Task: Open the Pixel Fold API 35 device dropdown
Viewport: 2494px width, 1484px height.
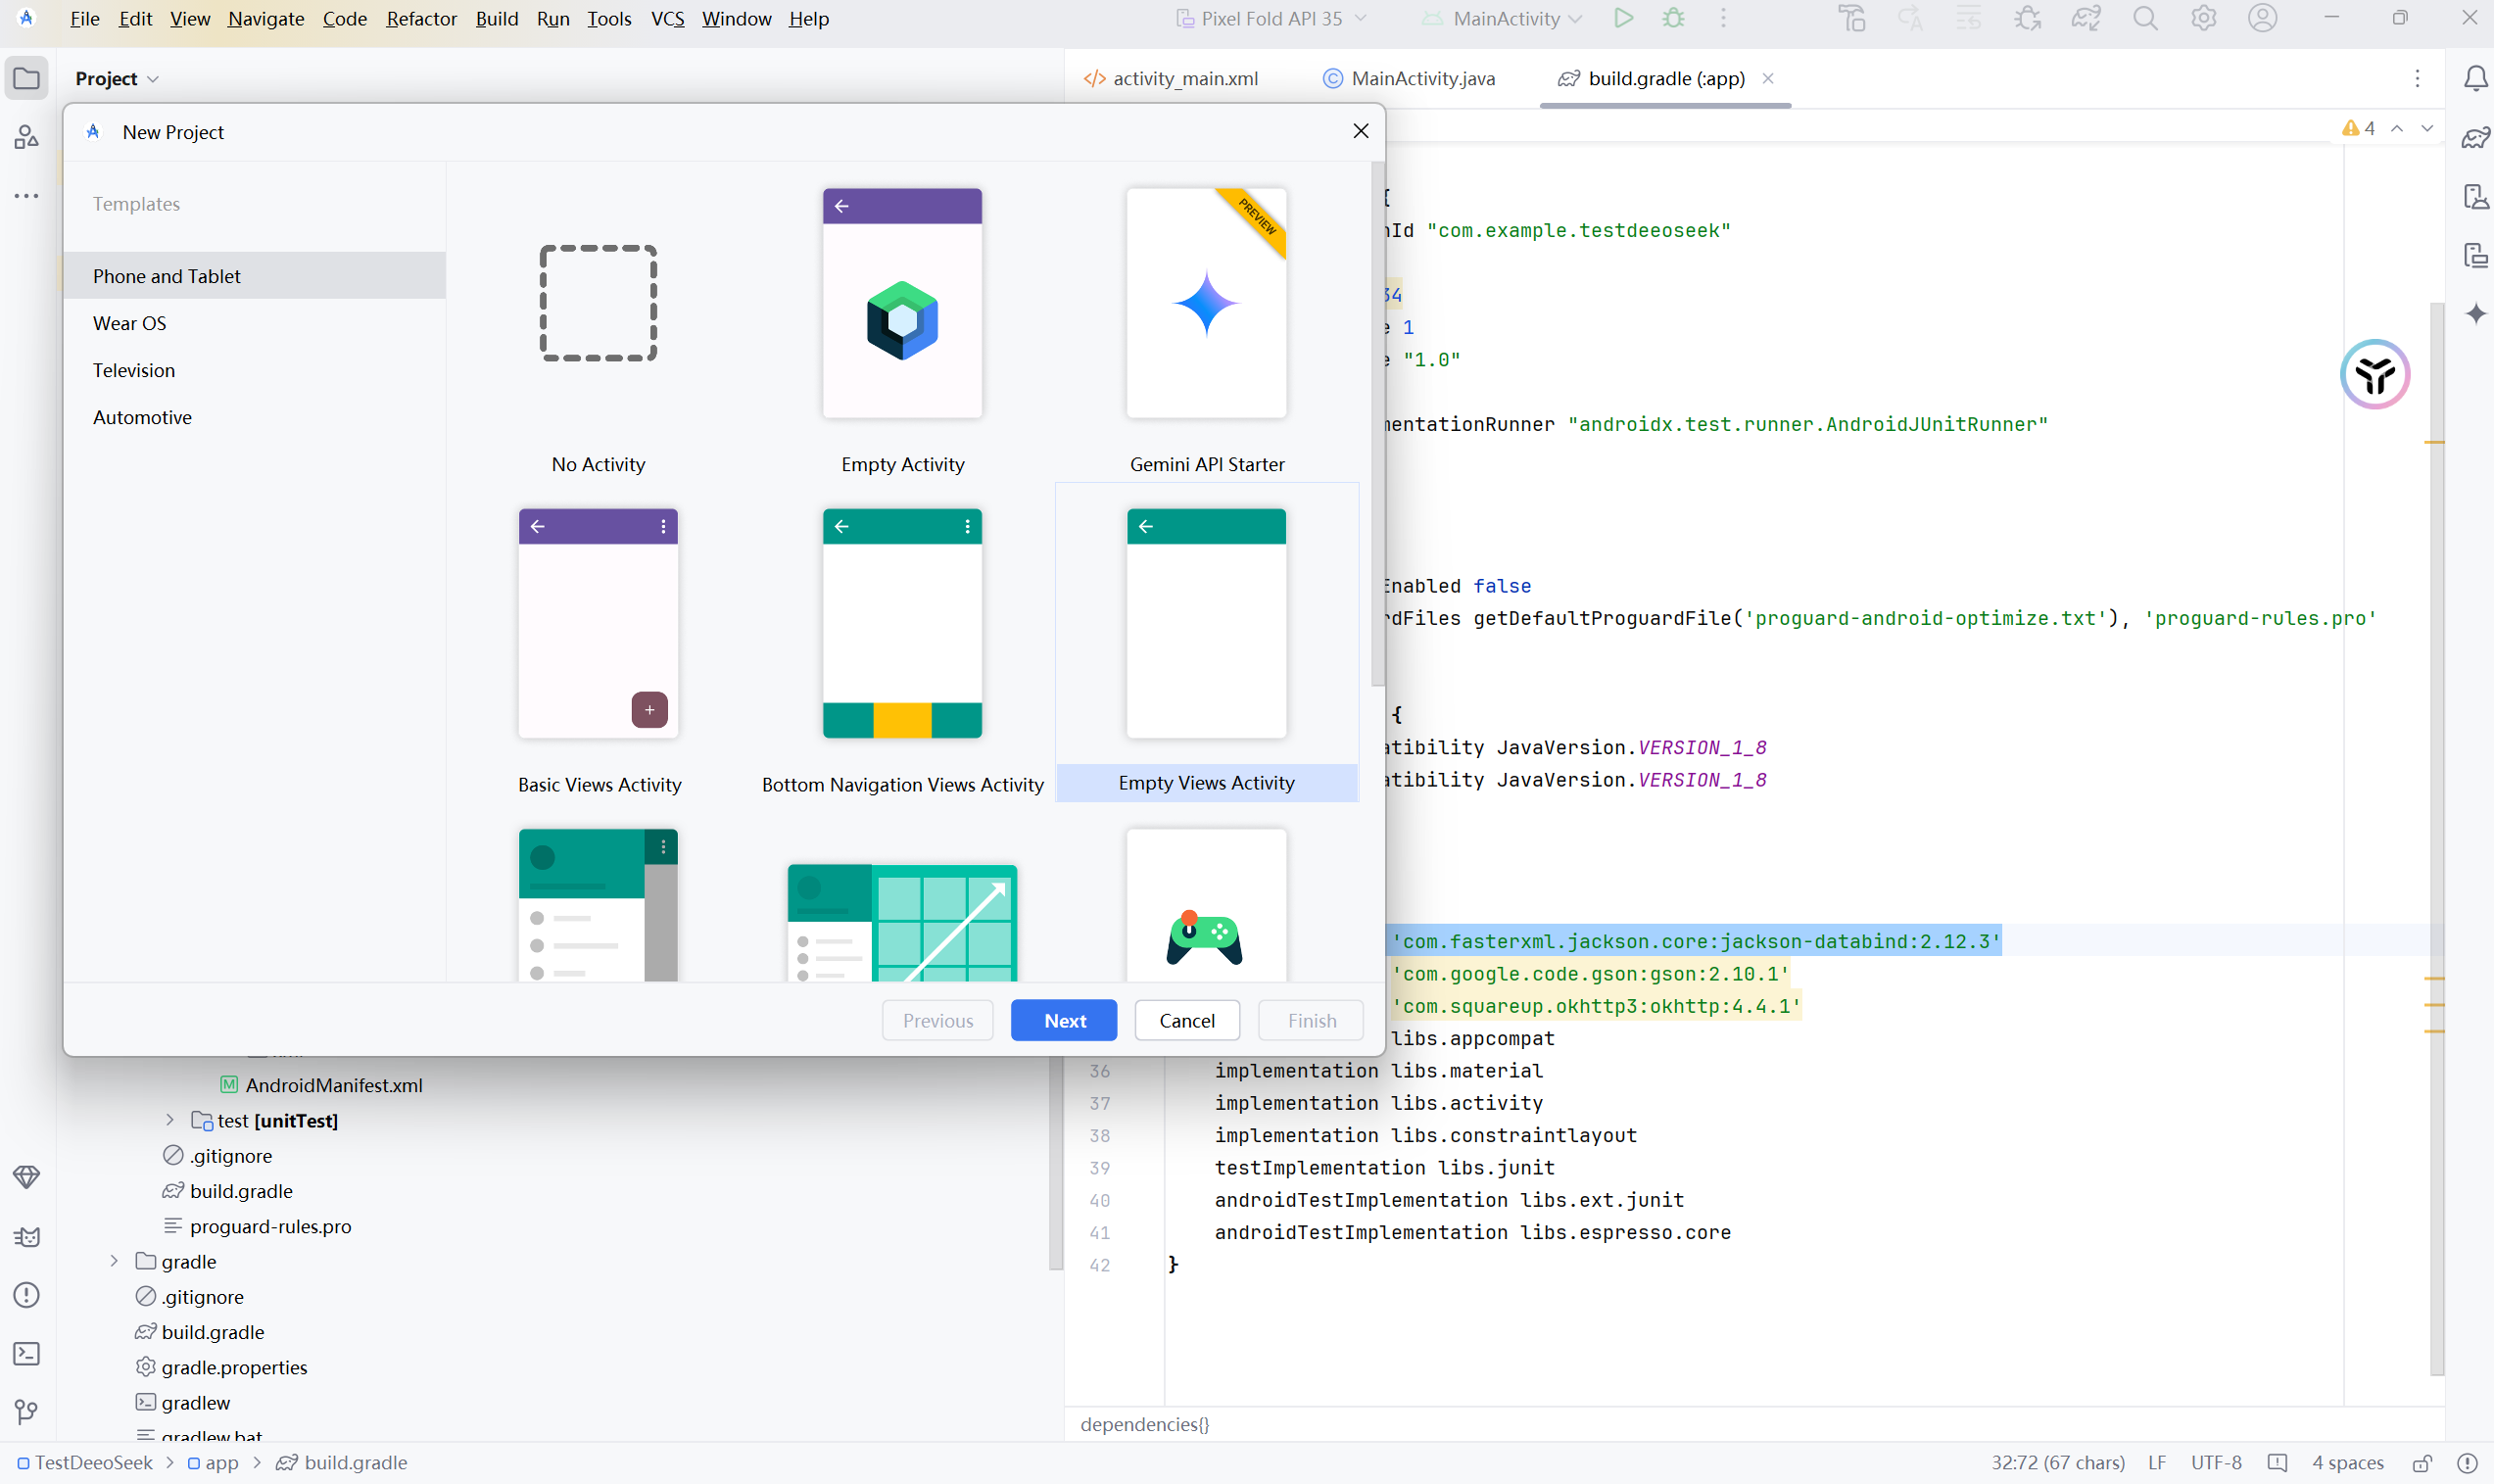Action: tap(1271, 18)
